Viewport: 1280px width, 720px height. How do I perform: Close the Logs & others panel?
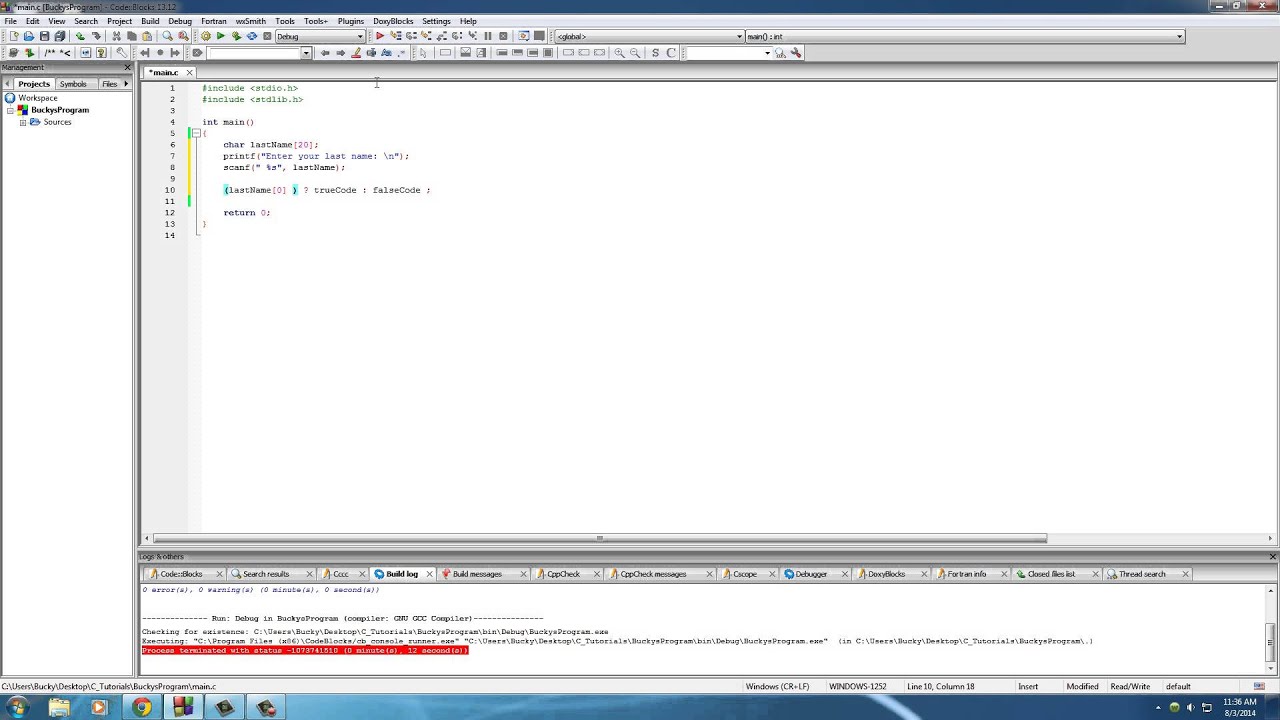[x=1272, y=556]
